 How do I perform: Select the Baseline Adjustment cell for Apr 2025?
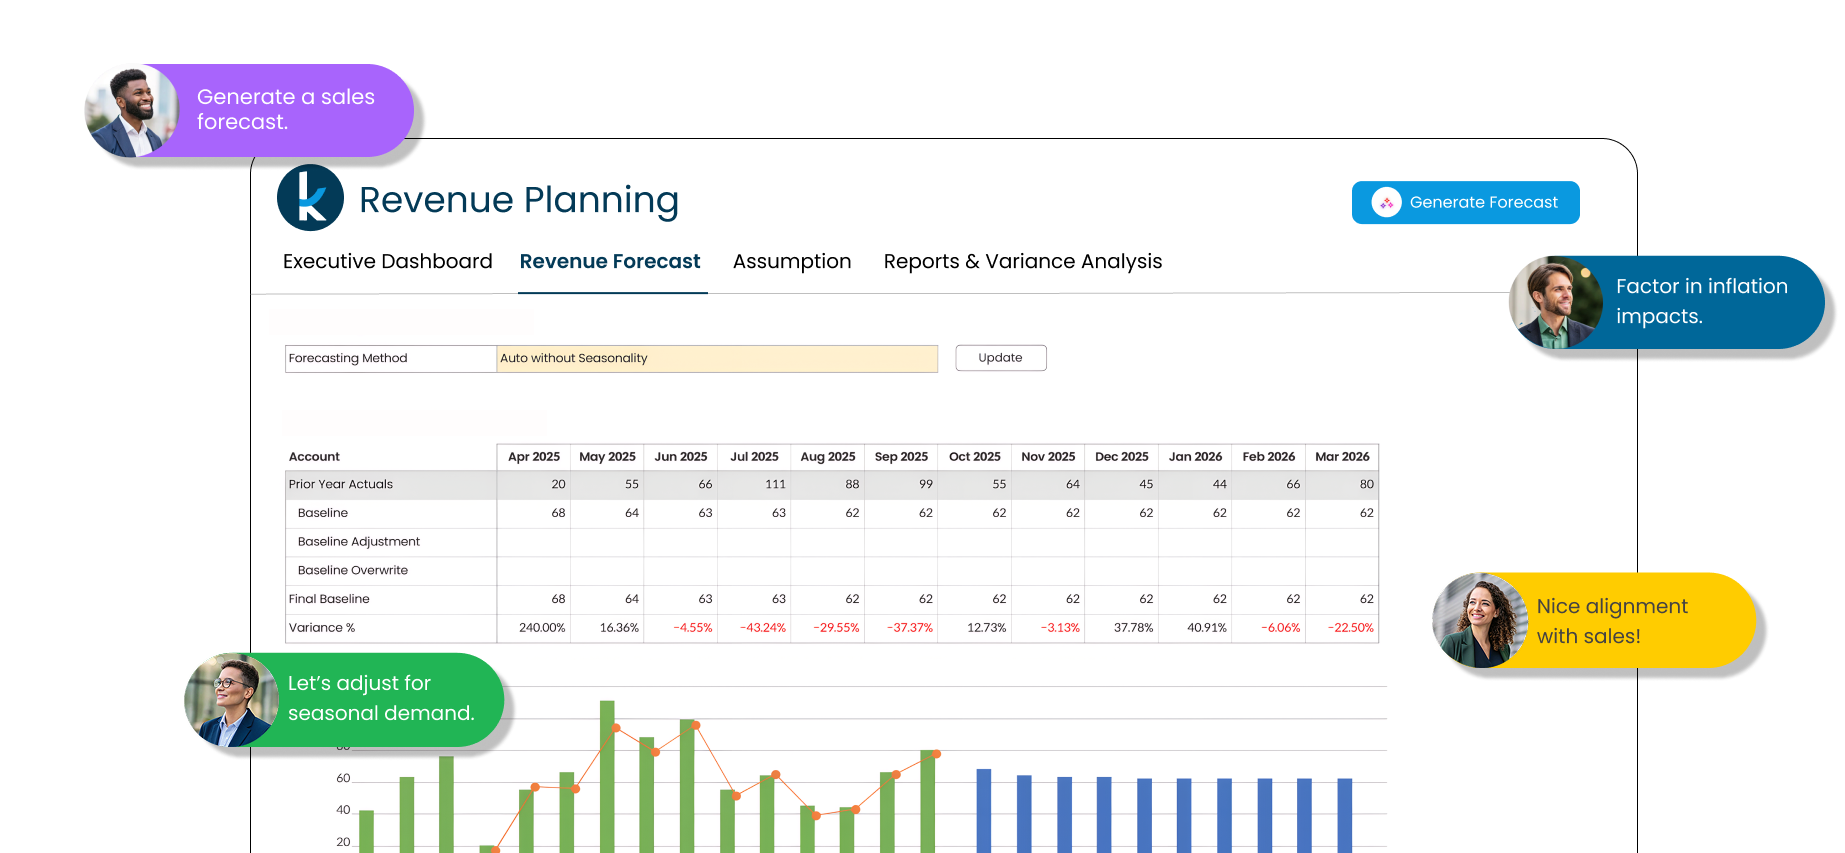point(534,542)
